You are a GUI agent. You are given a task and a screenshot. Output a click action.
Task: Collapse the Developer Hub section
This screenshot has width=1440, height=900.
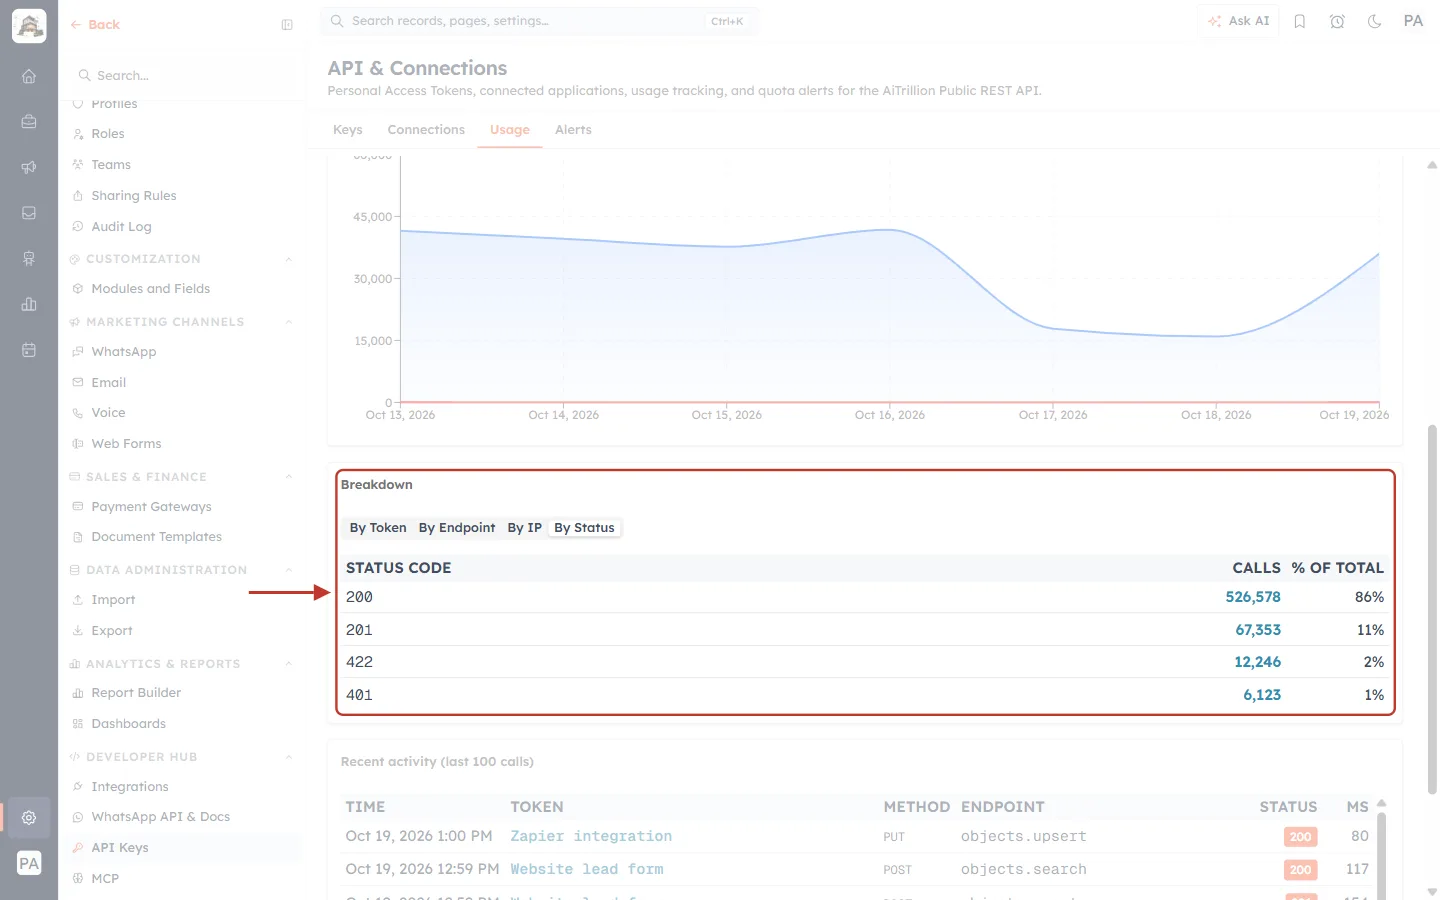(x=289, y=757)
